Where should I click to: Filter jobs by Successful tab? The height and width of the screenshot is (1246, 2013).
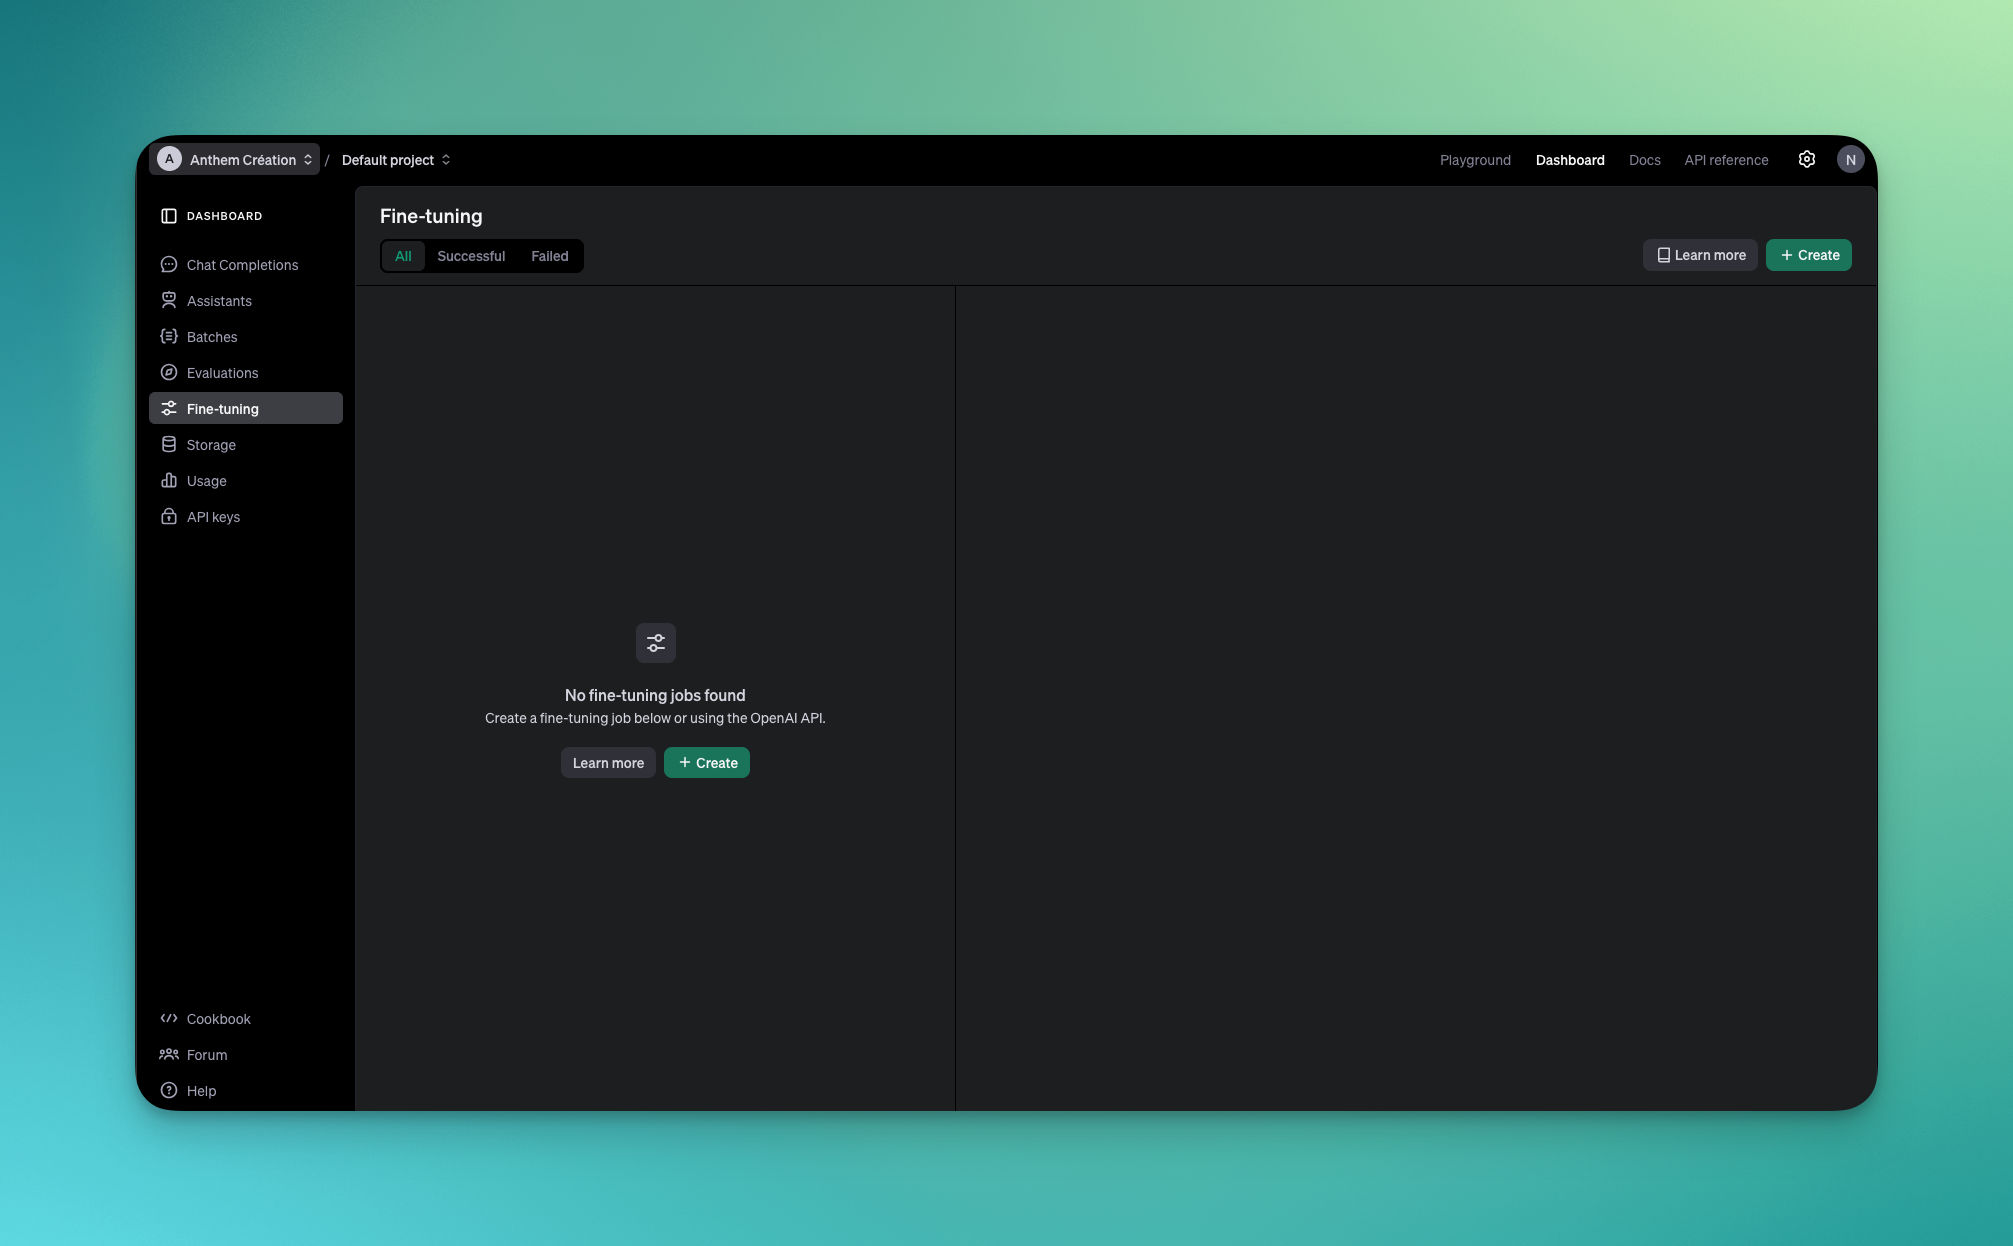(471, 256)
